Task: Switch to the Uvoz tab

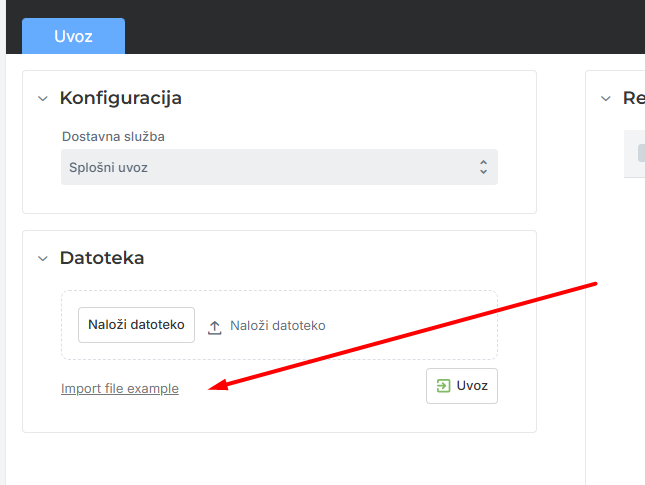Action: point(73,36)
